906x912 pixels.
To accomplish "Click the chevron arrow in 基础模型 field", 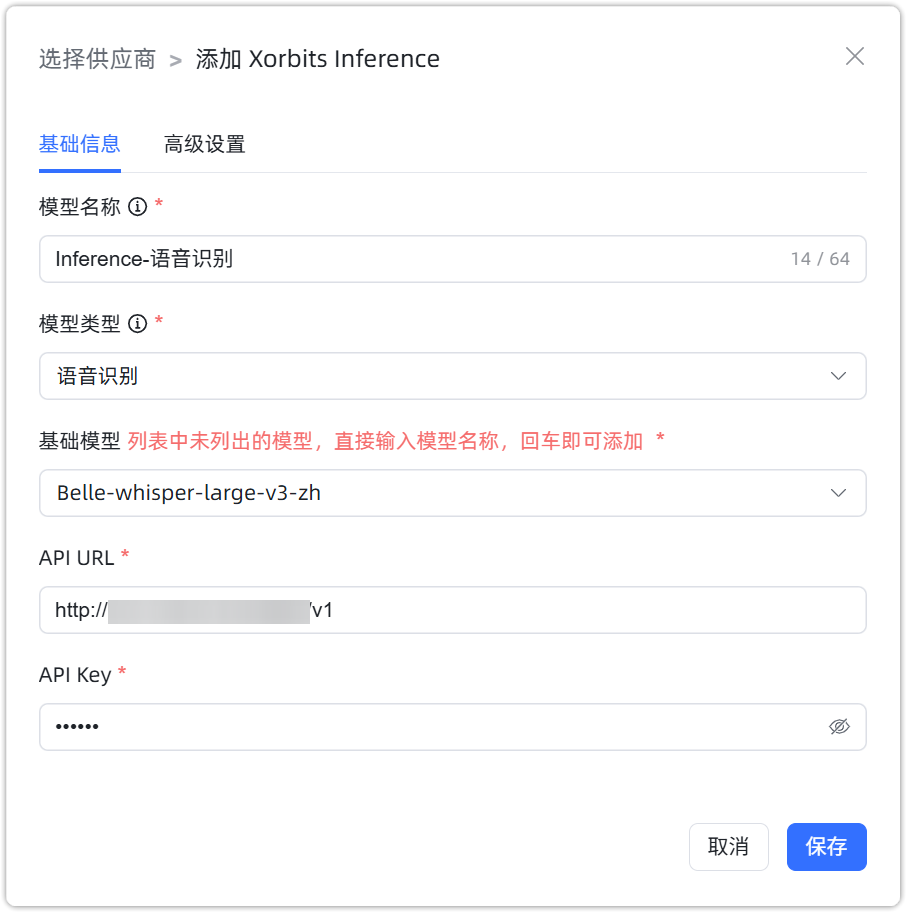I will pos(839,493).
